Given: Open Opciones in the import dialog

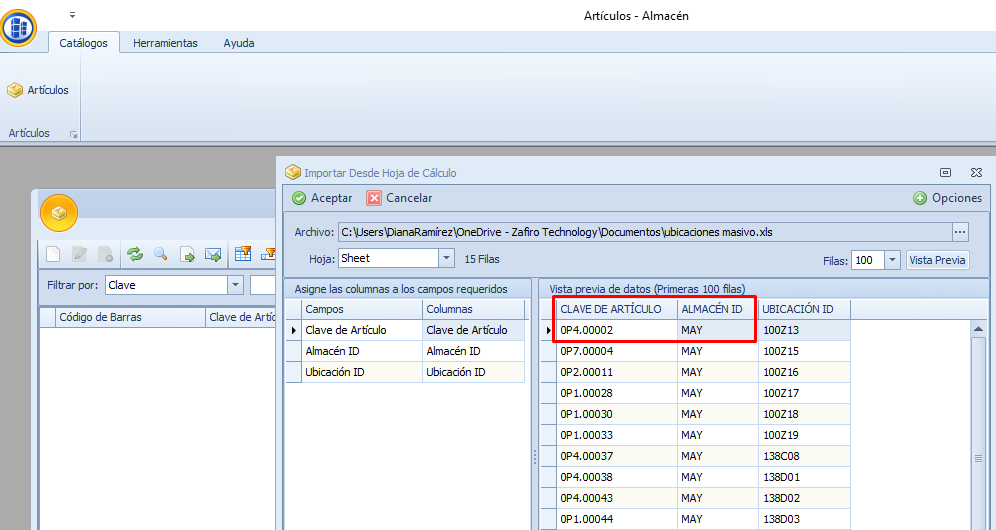Looking at the screenshot, I should click(947, 198).
